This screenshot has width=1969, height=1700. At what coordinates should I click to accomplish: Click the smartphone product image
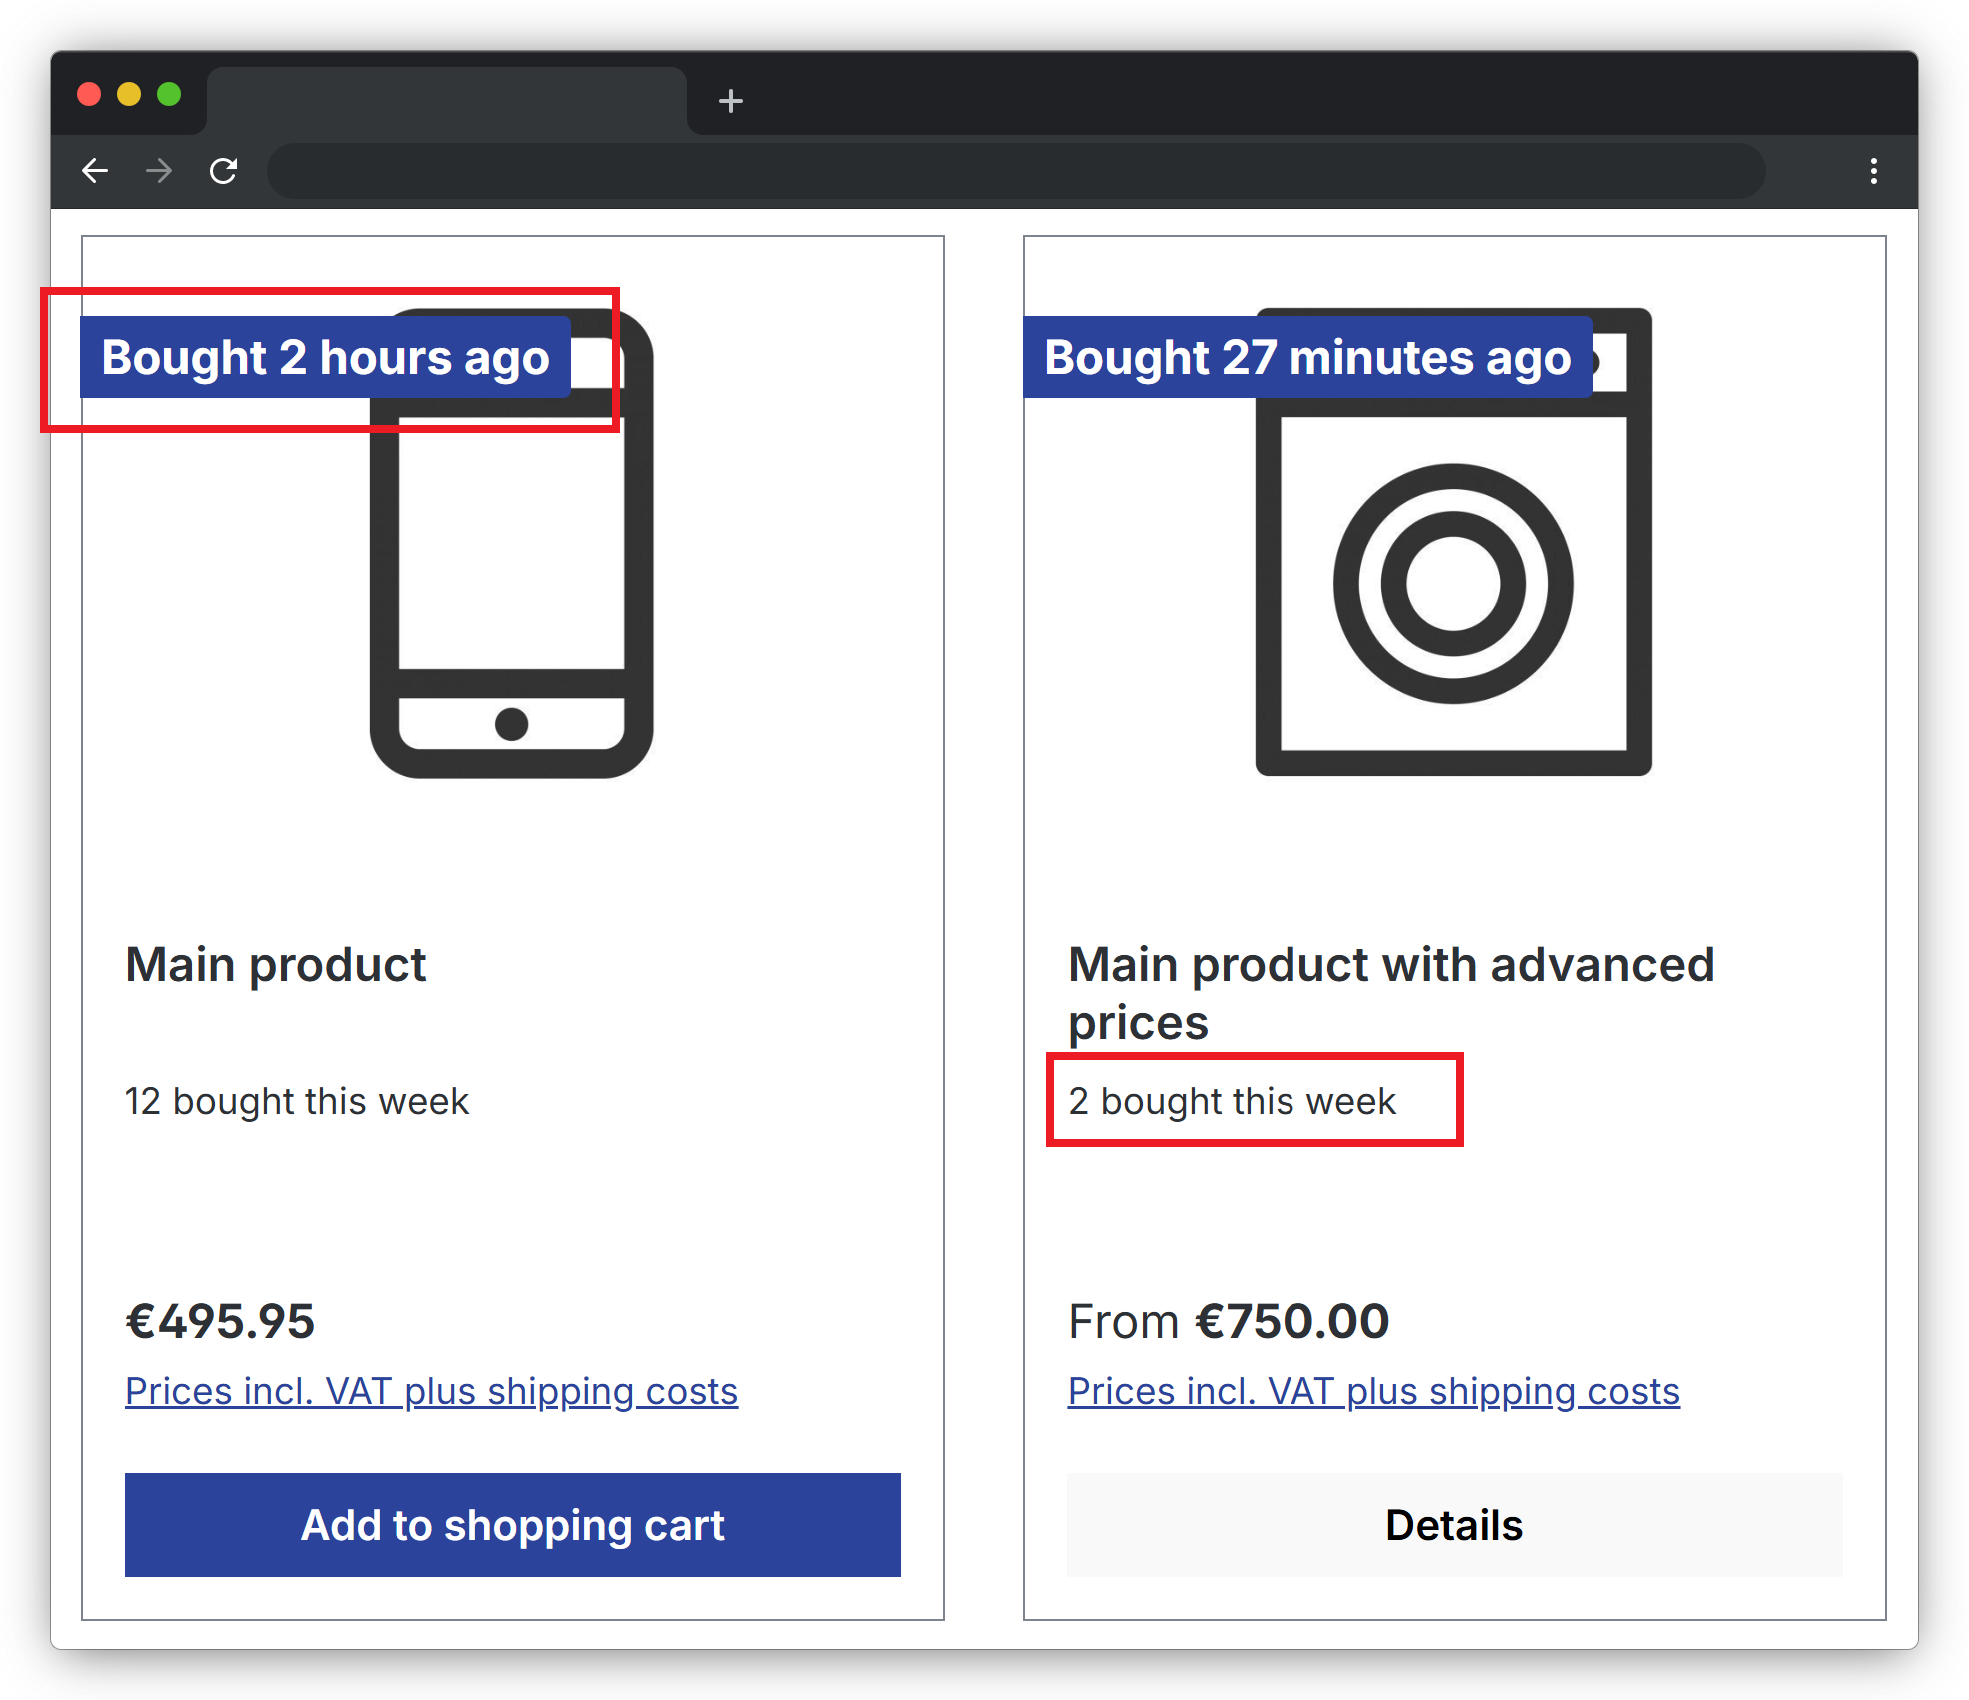(512, 543)
